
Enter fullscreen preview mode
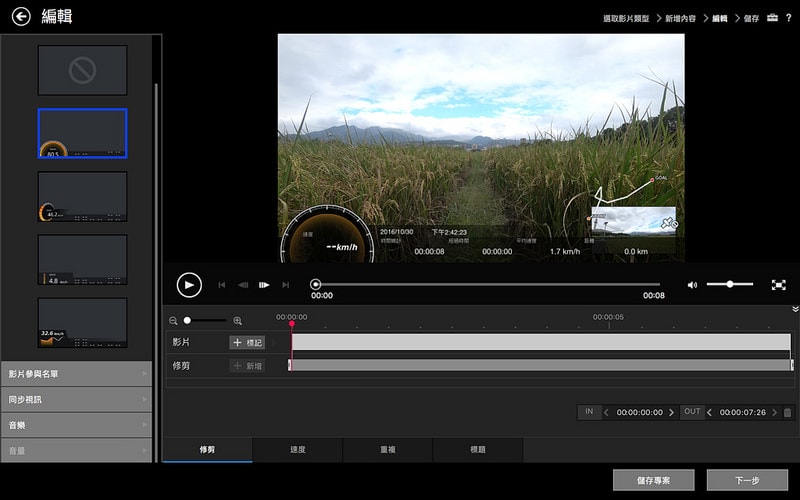(778, 285)
